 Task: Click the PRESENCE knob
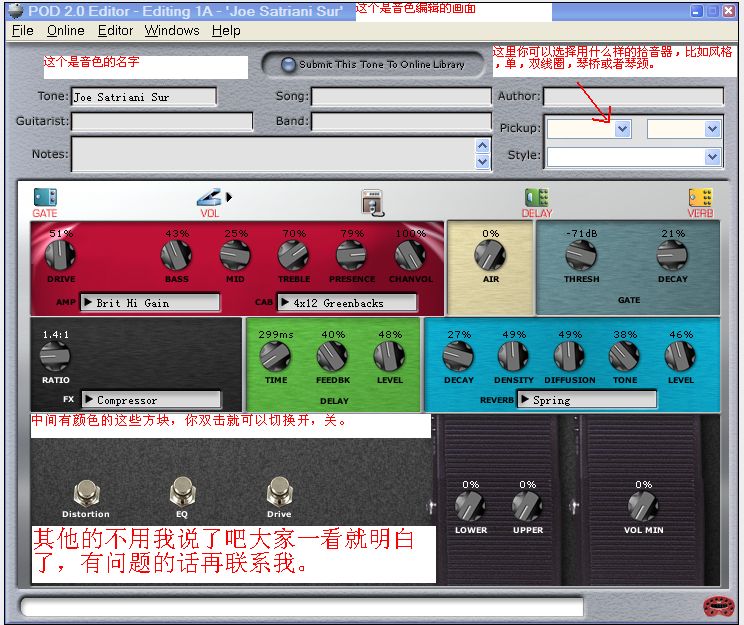[x=352, y=255]
